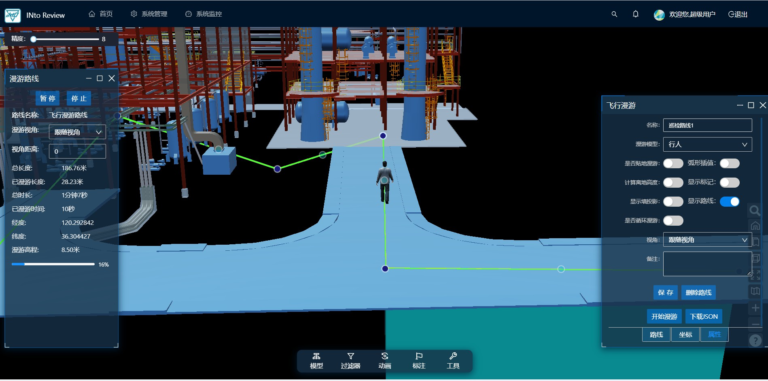This screenshot has height=381, width=768.
Task: Toggle fullscreen icon in right side toolbar
Action: (x=755, y=275)
